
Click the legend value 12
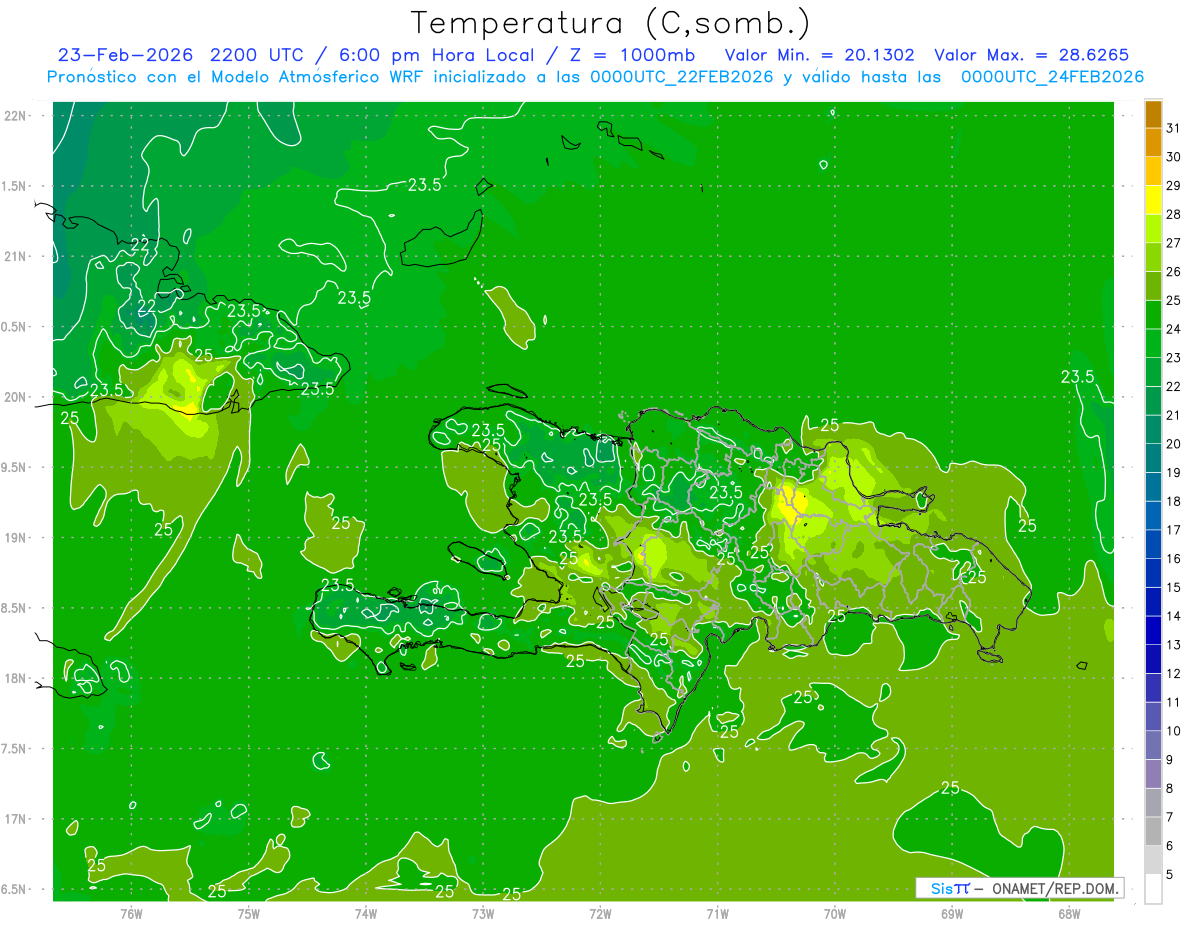(x=1173, y=673)
